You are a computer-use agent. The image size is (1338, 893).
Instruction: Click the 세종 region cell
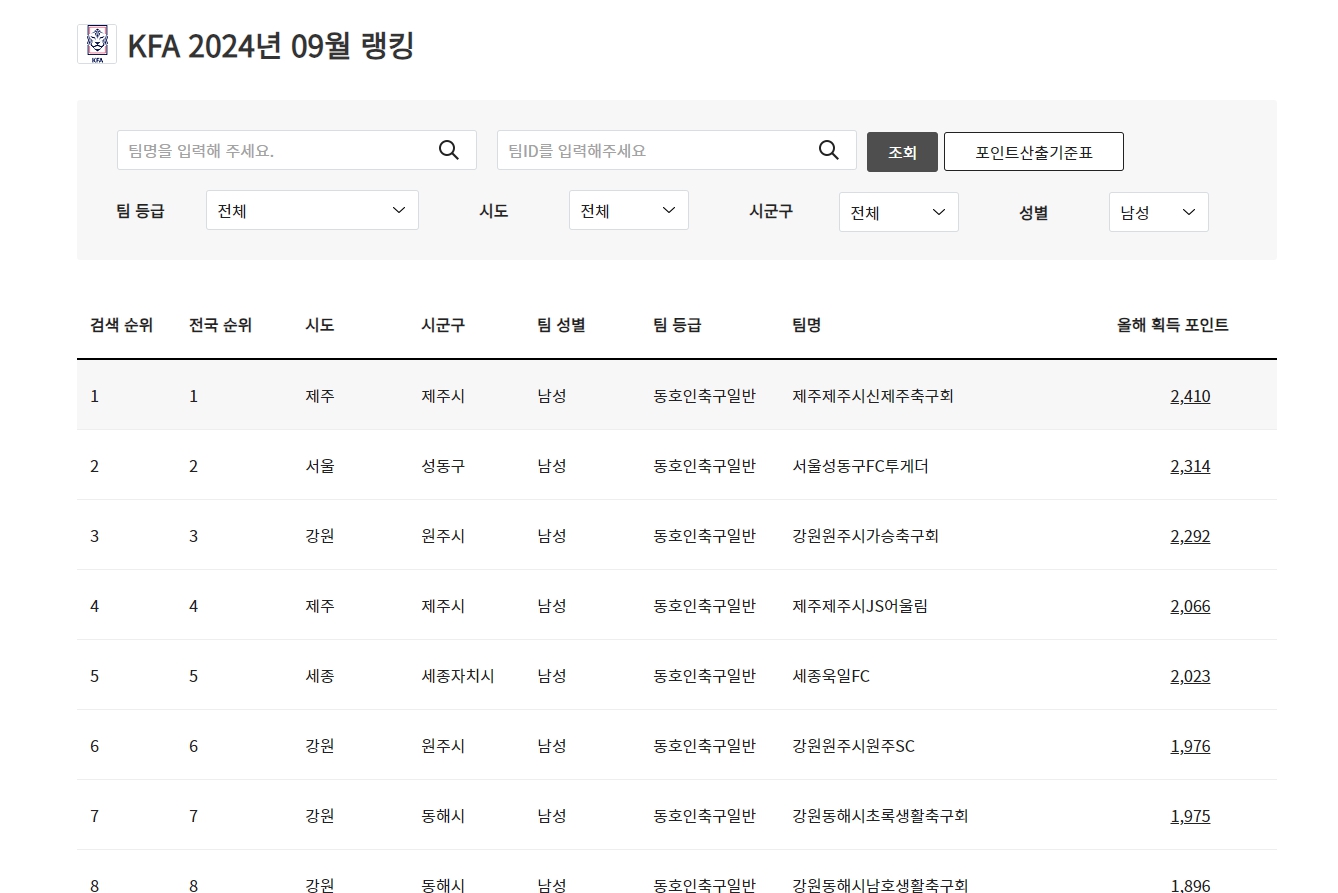[x=320, y=676]
